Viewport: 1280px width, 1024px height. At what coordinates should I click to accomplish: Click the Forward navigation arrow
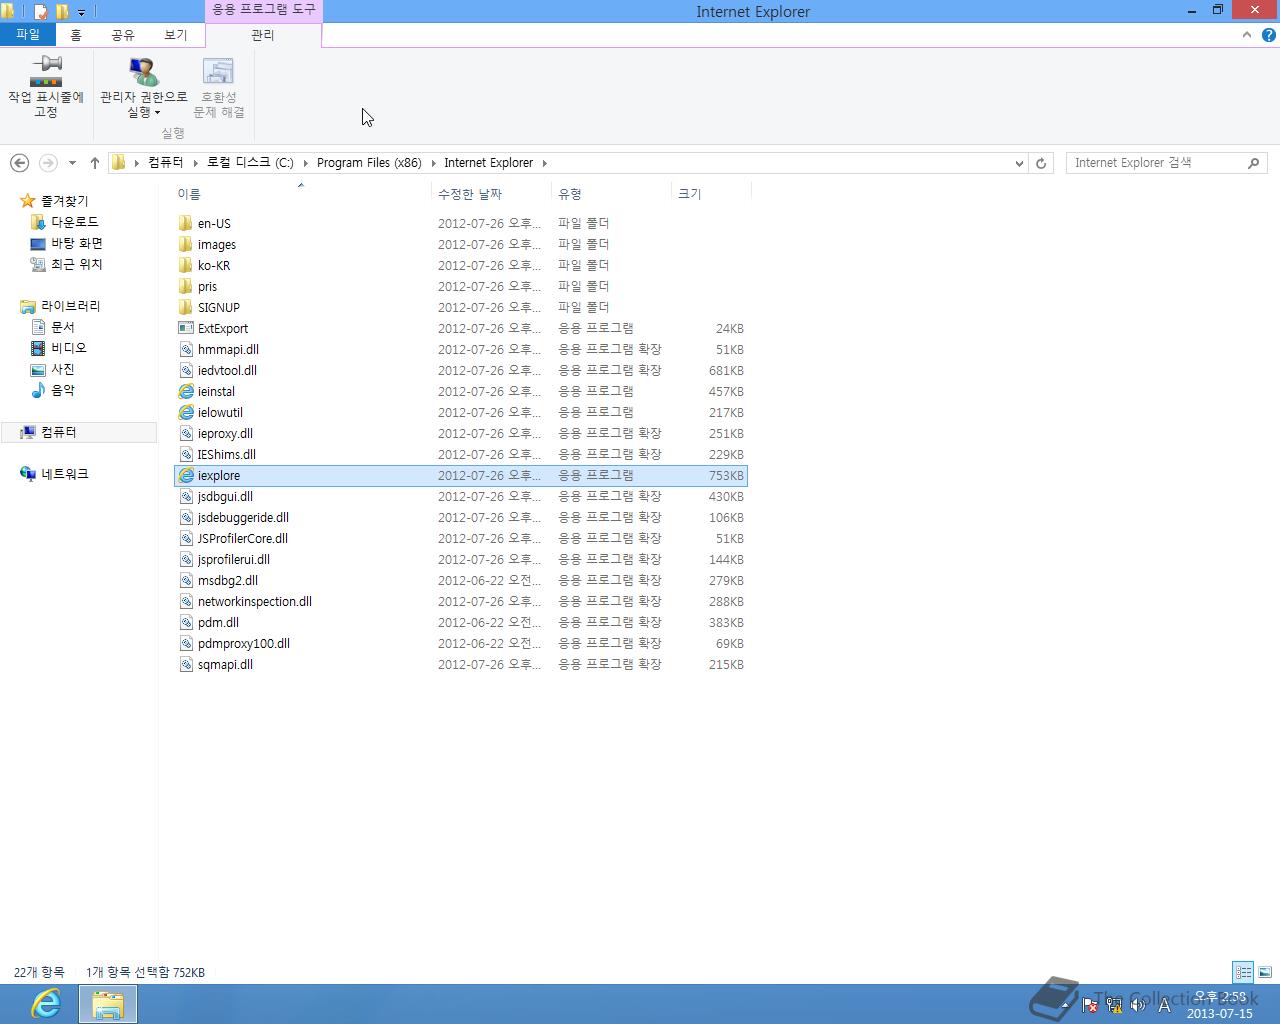47,163
